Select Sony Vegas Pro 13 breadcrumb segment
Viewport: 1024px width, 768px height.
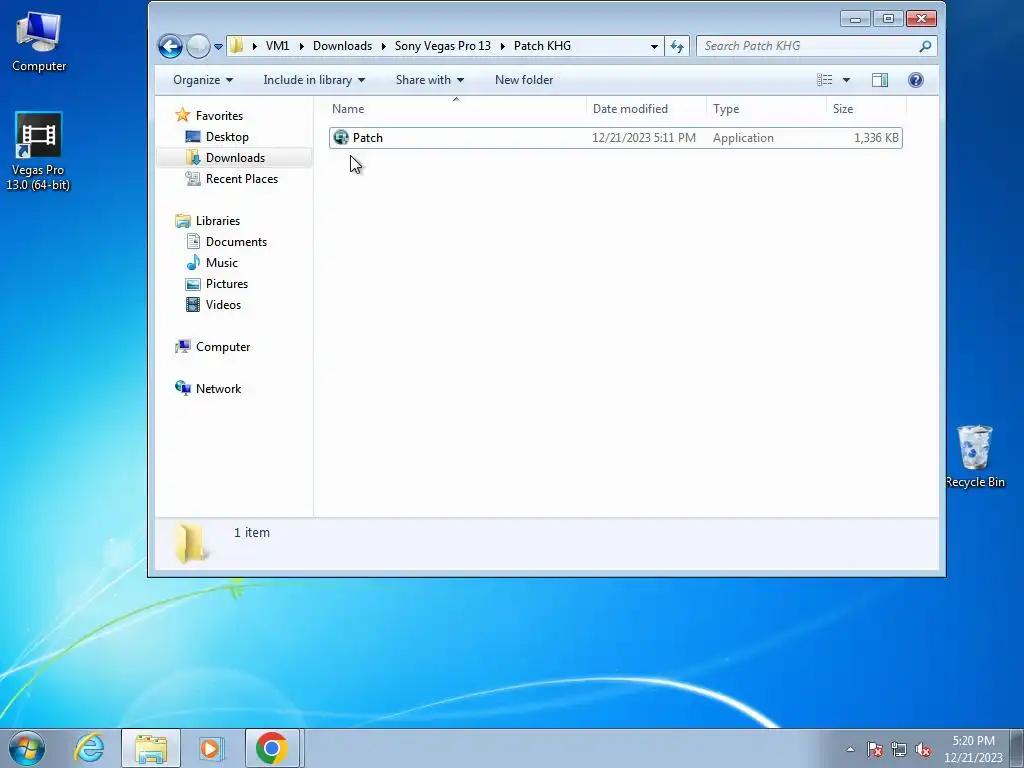tap(443, 46)
